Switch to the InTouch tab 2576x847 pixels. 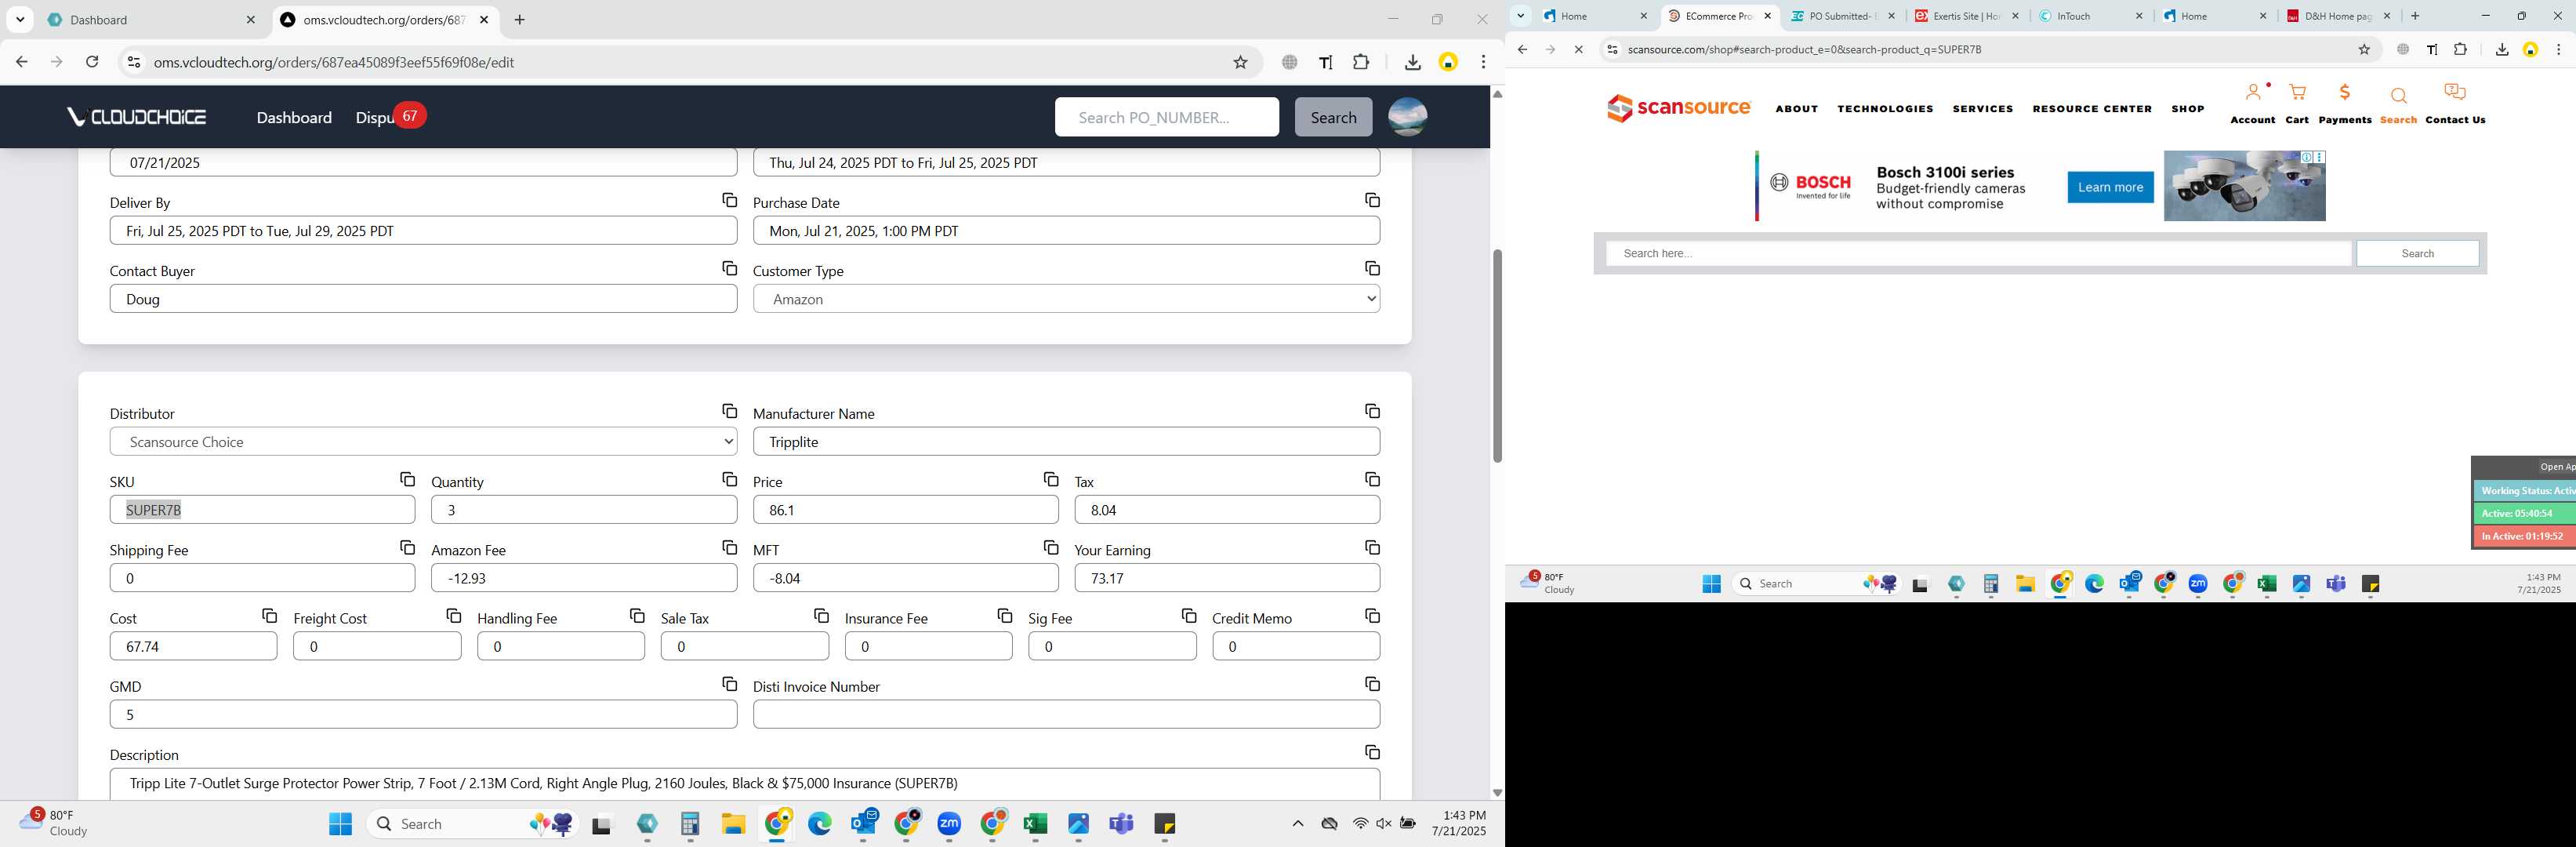[x=2090, y=16]
